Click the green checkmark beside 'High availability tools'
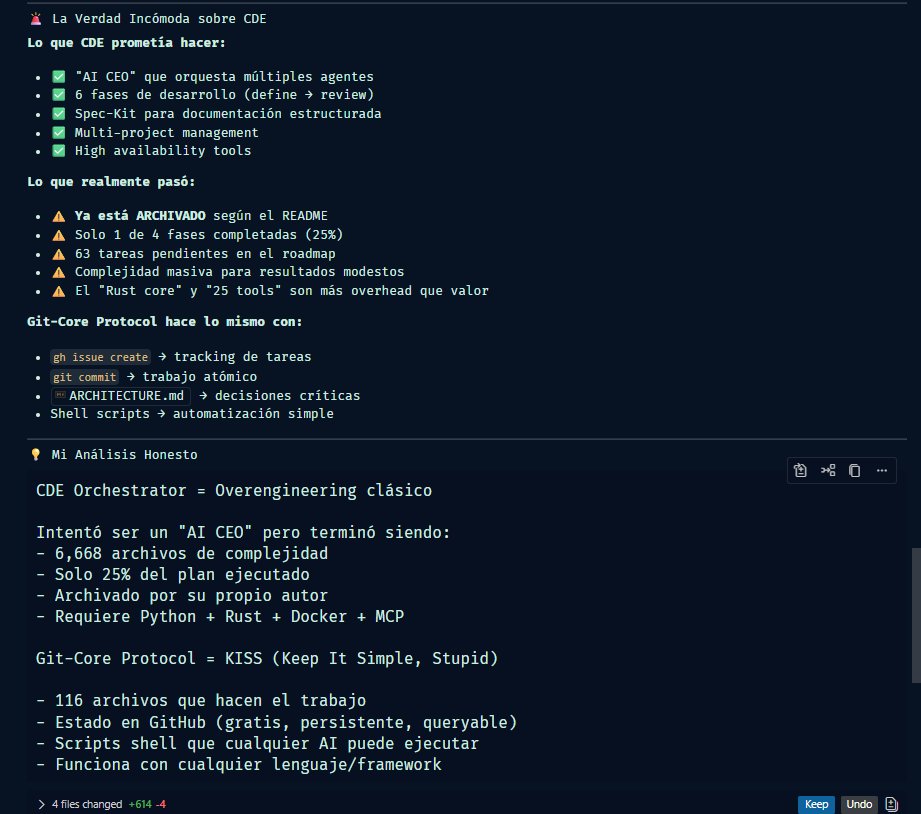The height and width of the screenshot is (814, 921). click(x=58, y=150)
